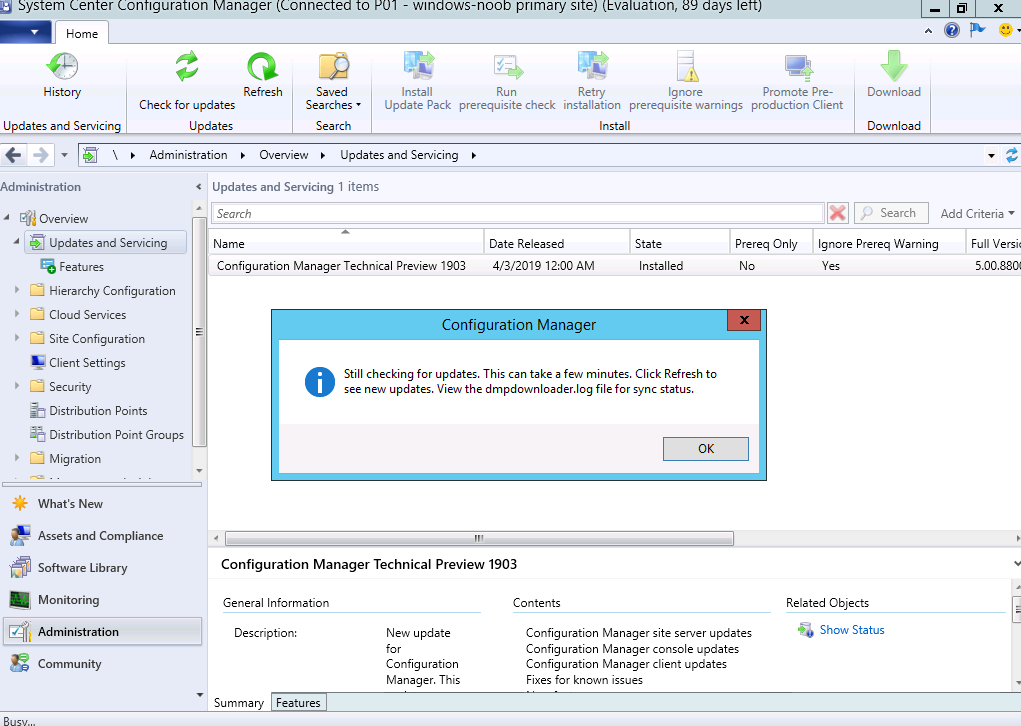Screen dimensions: 1021x726
Task: Click the blue flag notification icon
Action: coord(977,30)
